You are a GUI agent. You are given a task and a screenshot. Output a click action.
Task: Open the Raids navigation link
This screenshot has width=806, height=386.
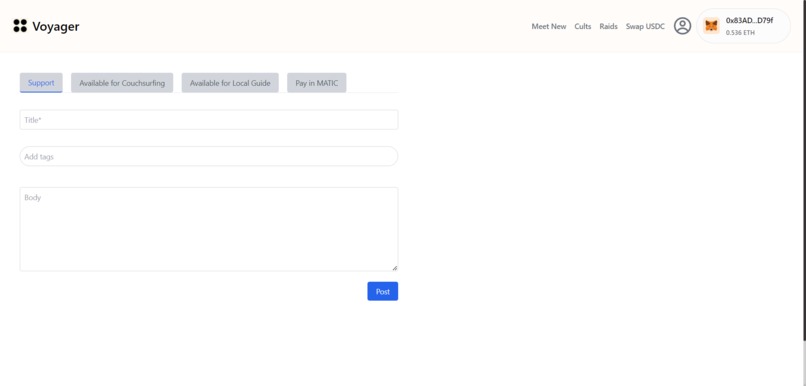(608, 26)
